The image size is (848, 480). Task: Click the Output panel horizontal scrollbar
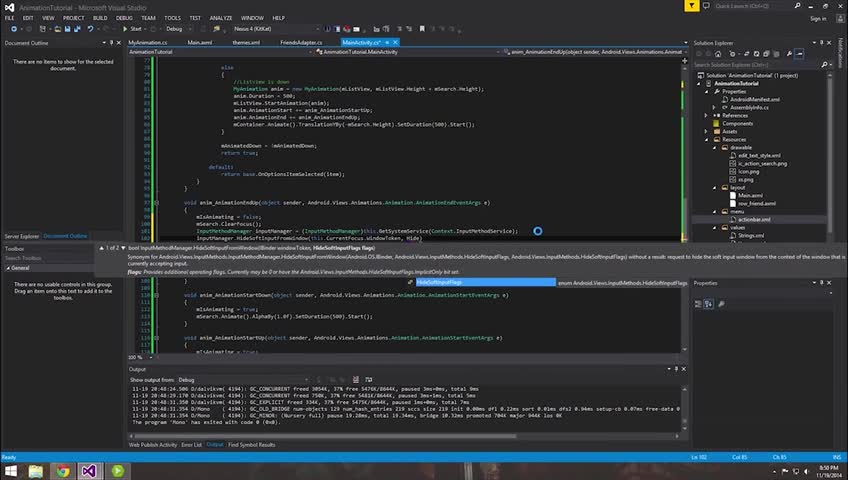click(x=324, y=436)
